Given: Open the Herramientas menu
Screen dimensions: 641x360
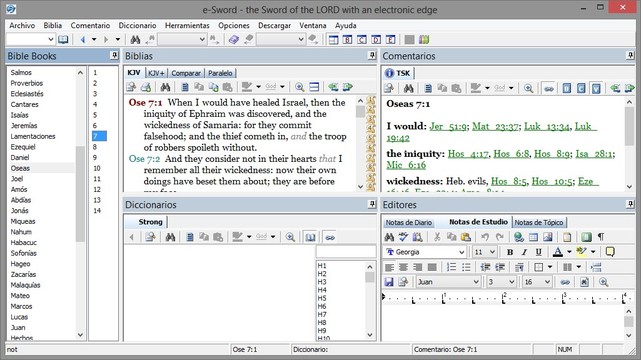Looking at the screenshot, I should 187,25.
